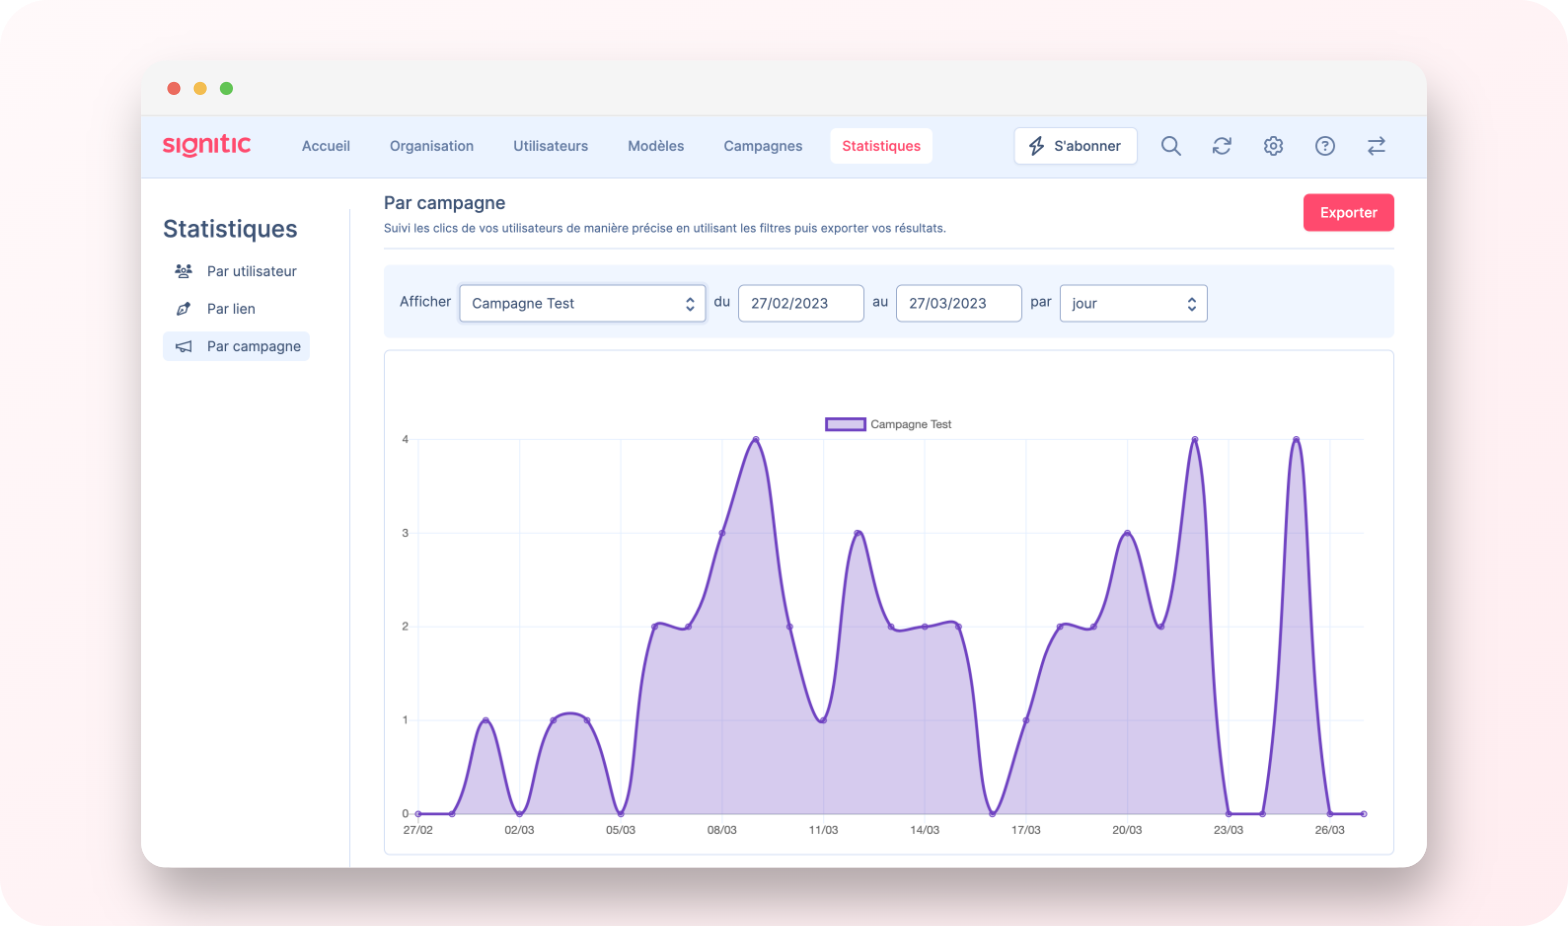The height and width of the screenshot is (926, 1568).
Task: Click the users icon beside Par utilisateur
Action: click(x=183, y=271)
